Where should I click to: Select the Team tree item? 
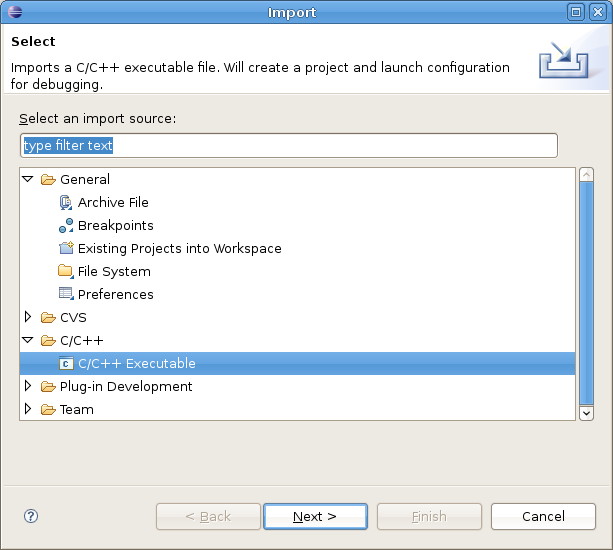point(76,409)
